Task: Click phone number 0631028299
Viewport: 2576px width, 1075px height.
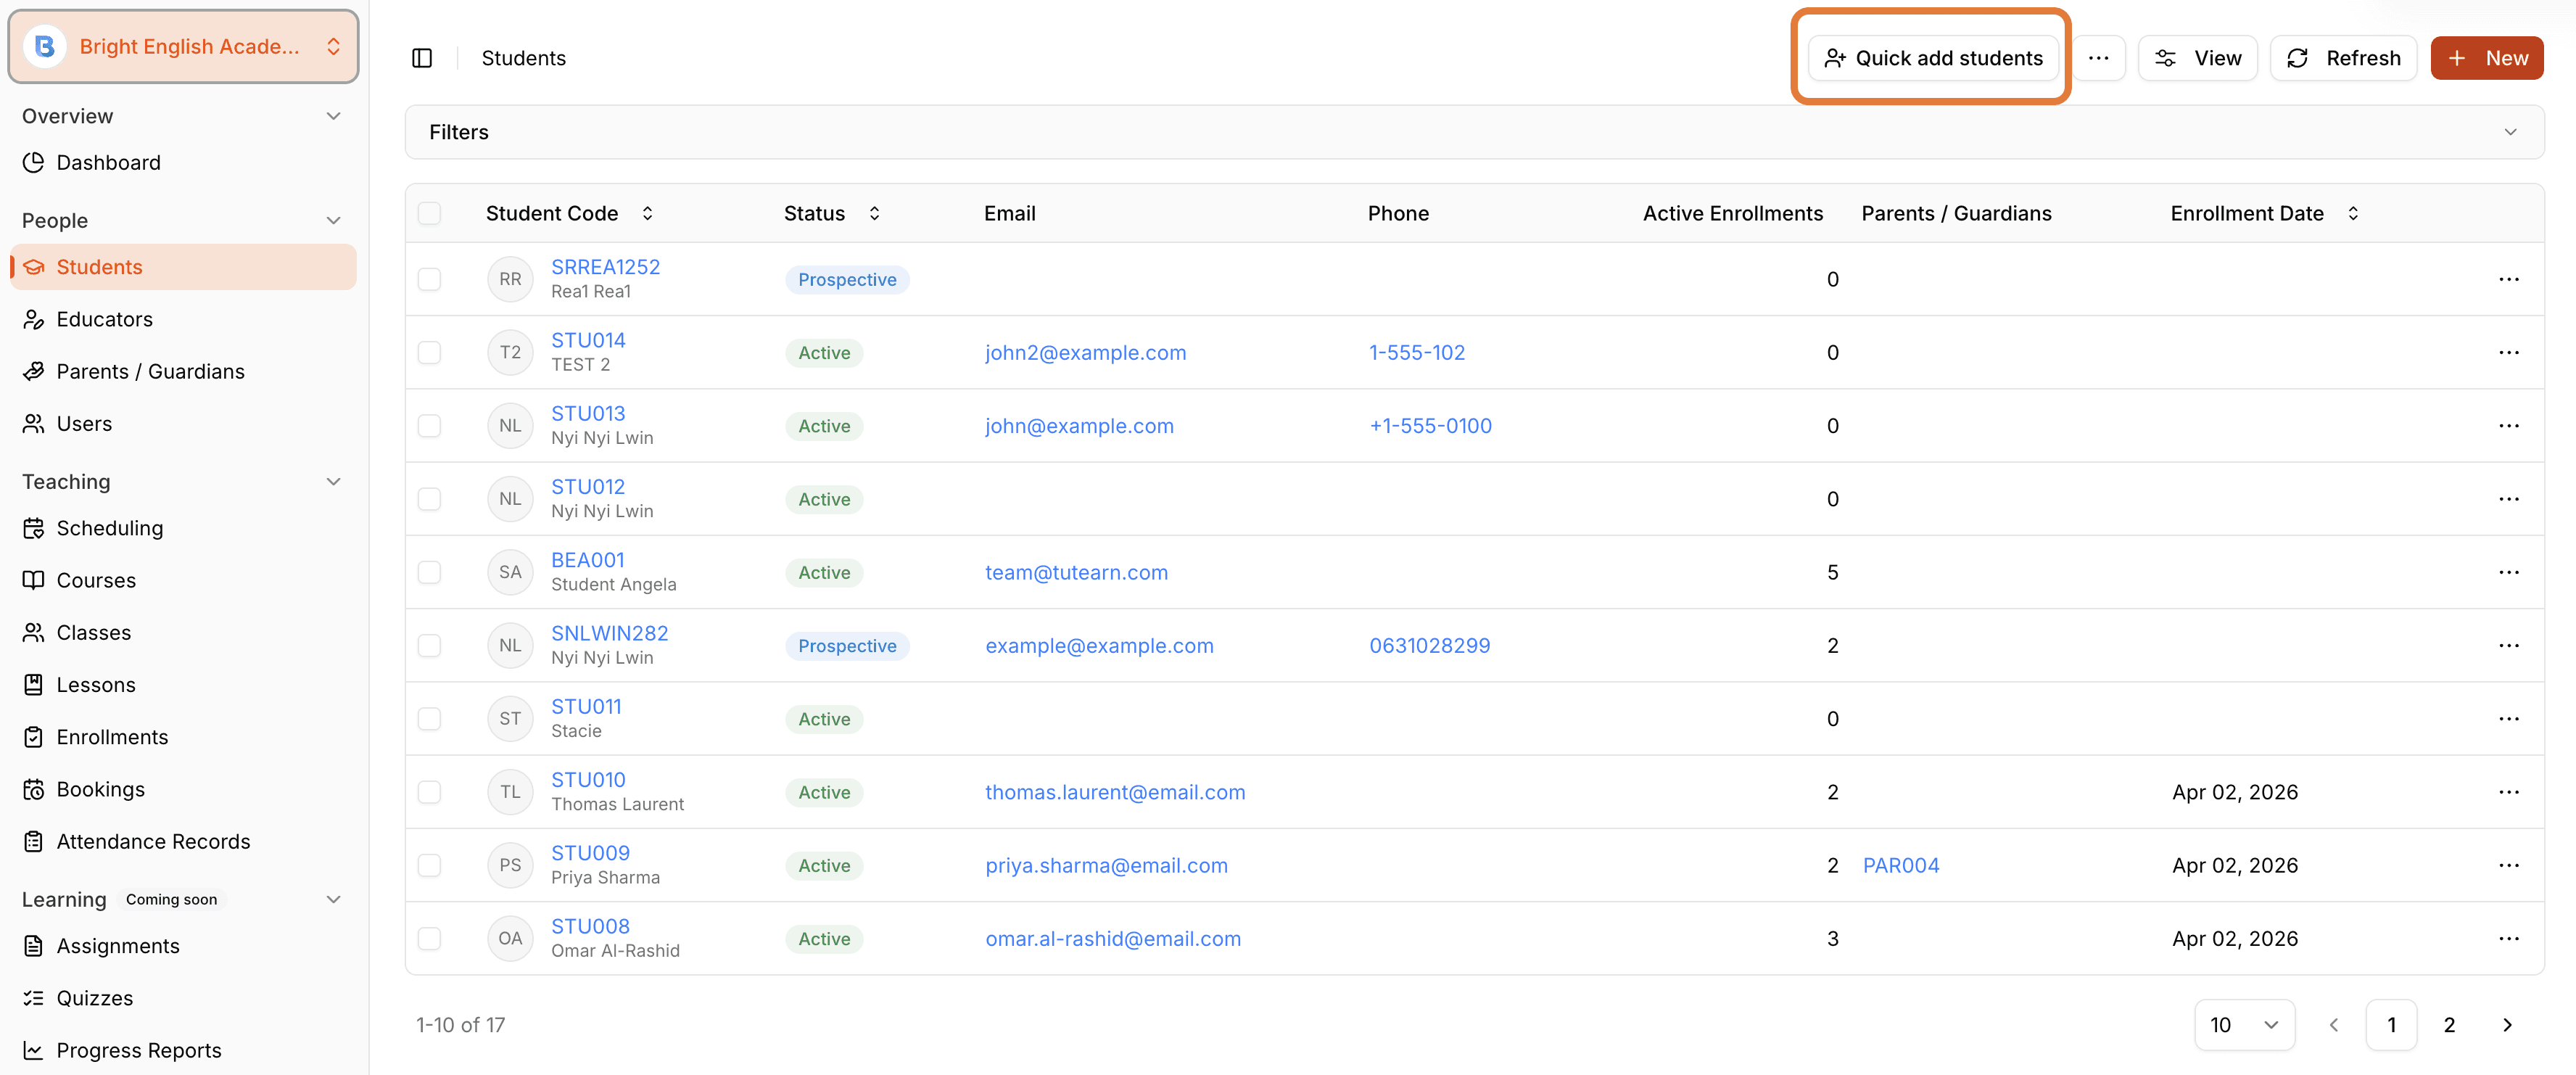Action: click(1429, 645)
